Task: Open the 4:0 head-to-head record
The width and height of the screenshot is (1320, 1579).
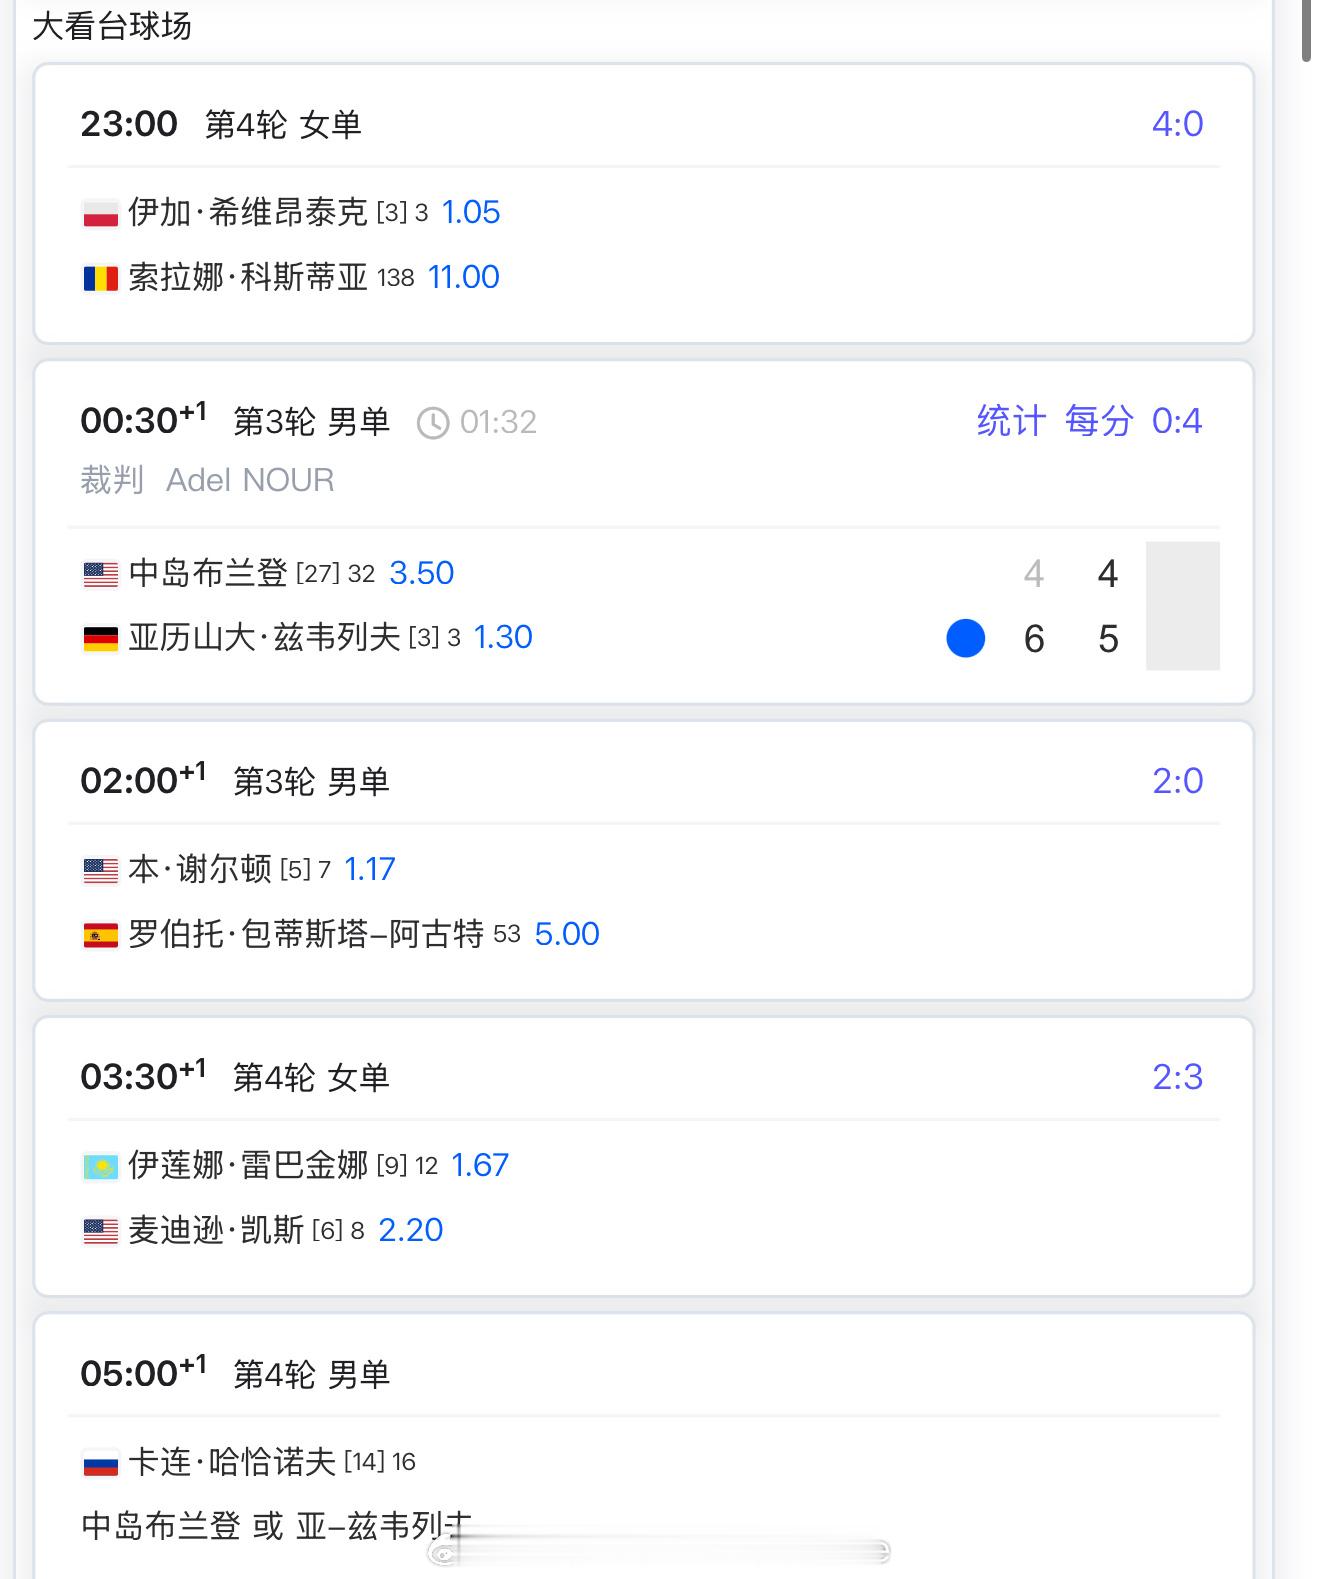Action: (x=1177, y=124)
